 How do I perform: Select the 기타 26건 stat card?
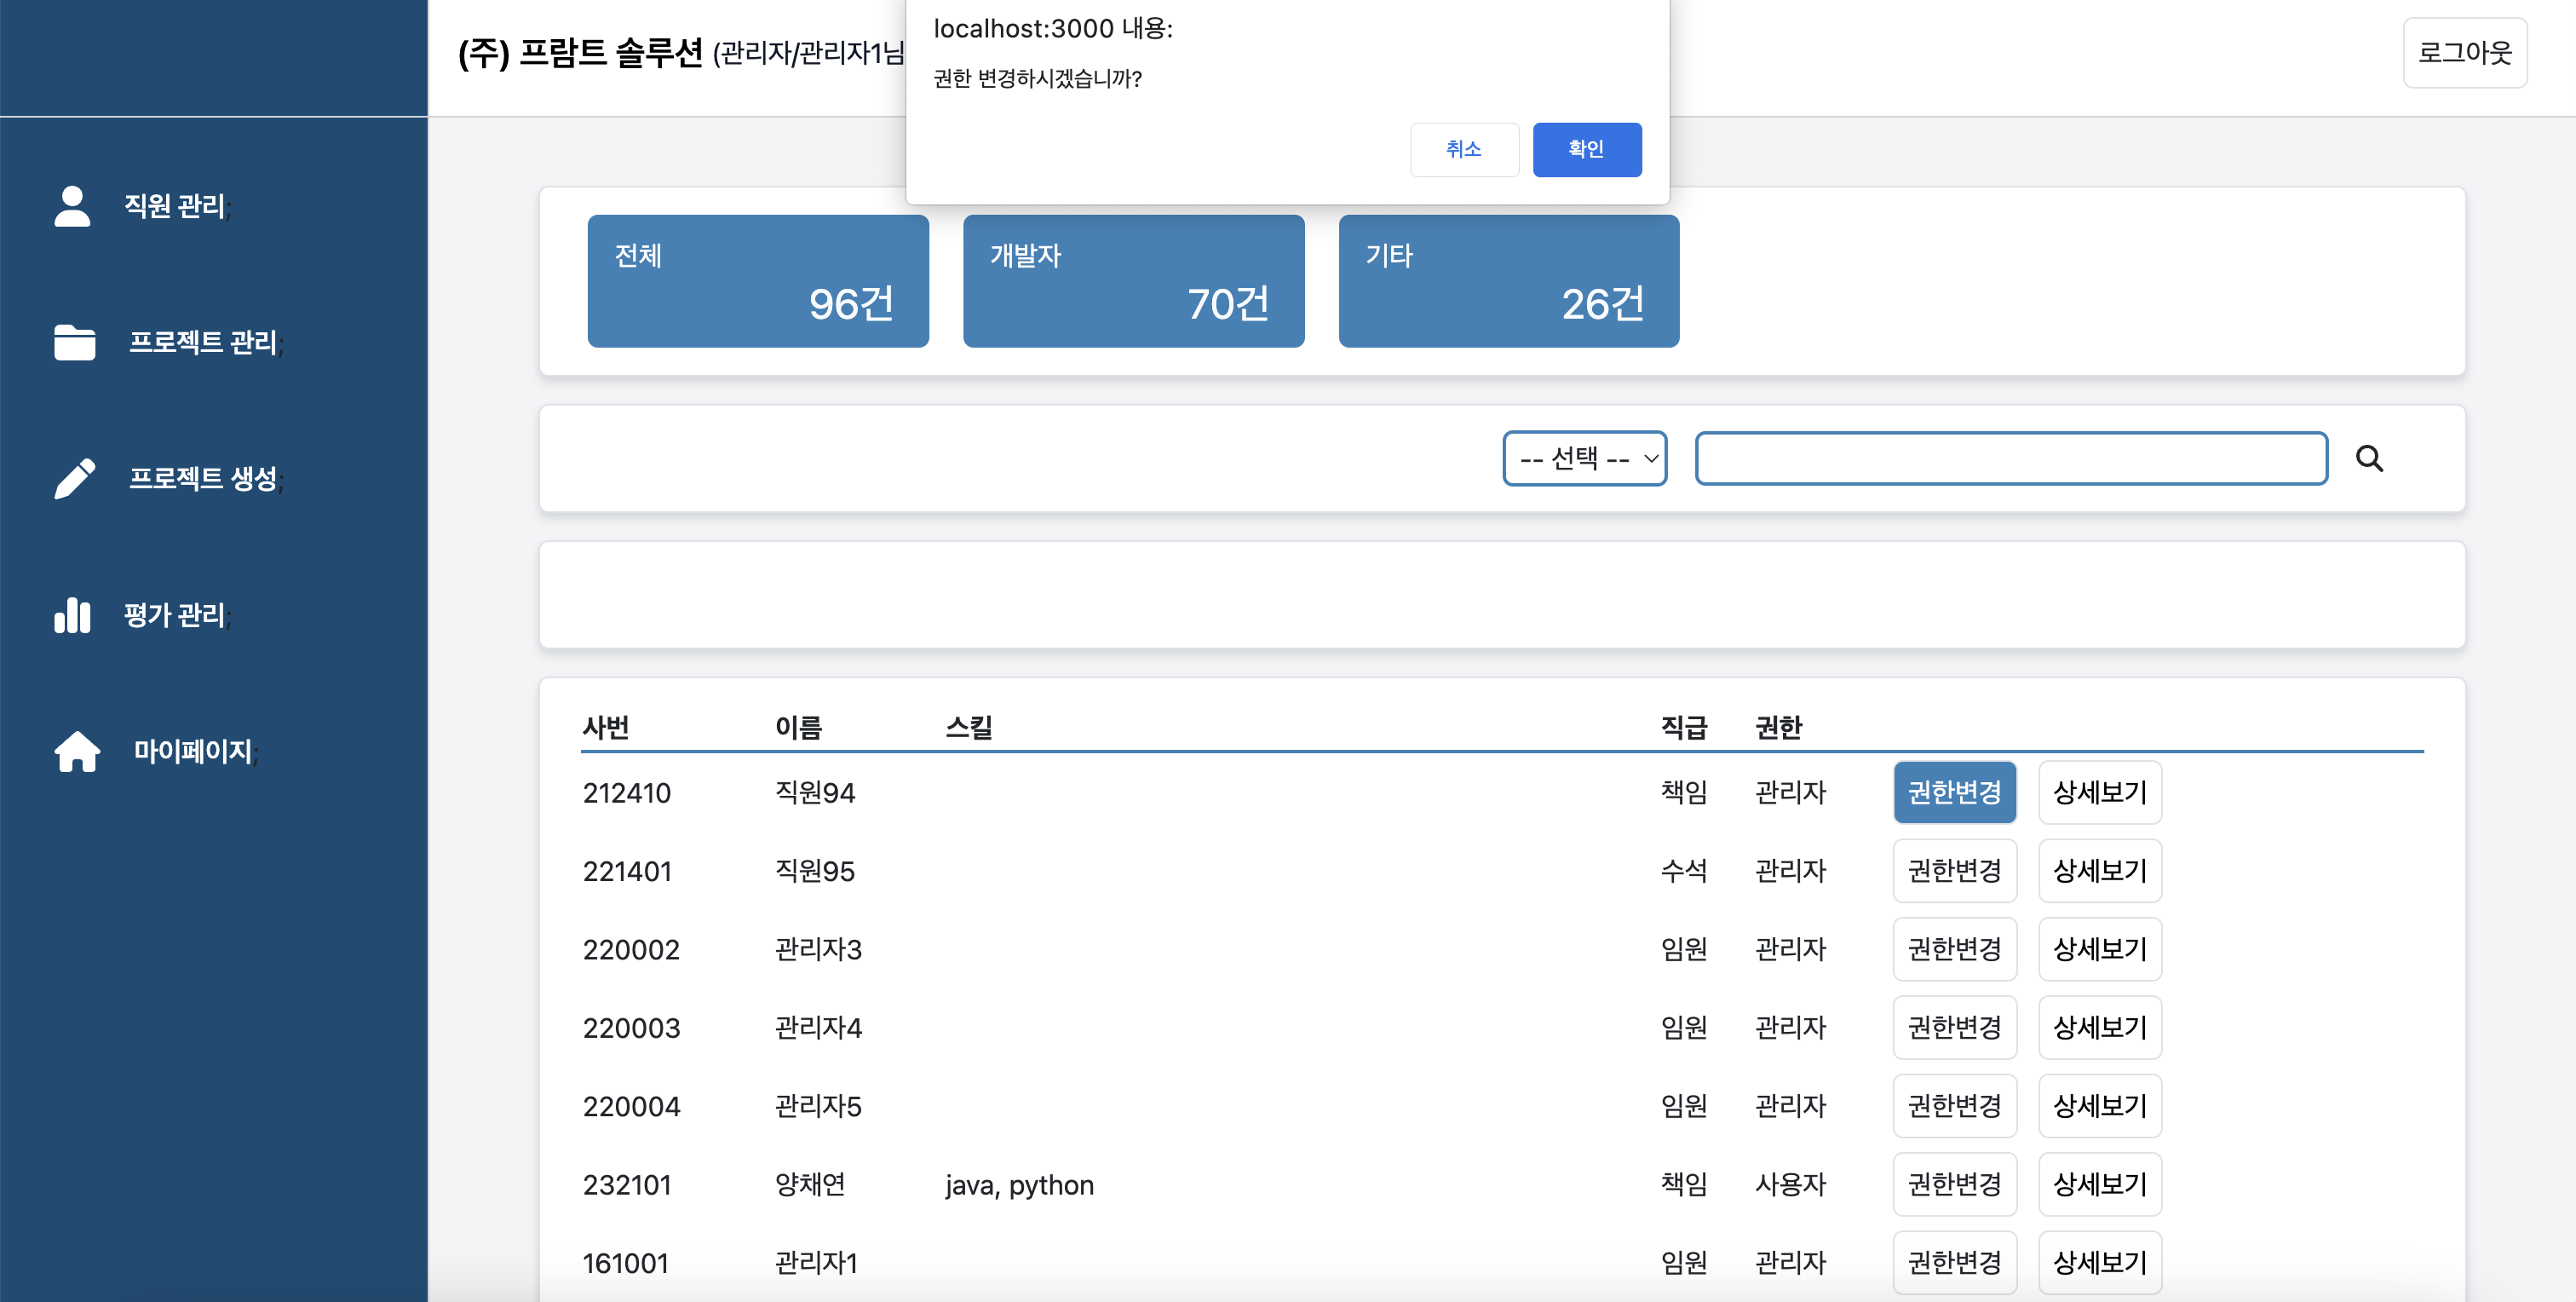point(1507,281)
